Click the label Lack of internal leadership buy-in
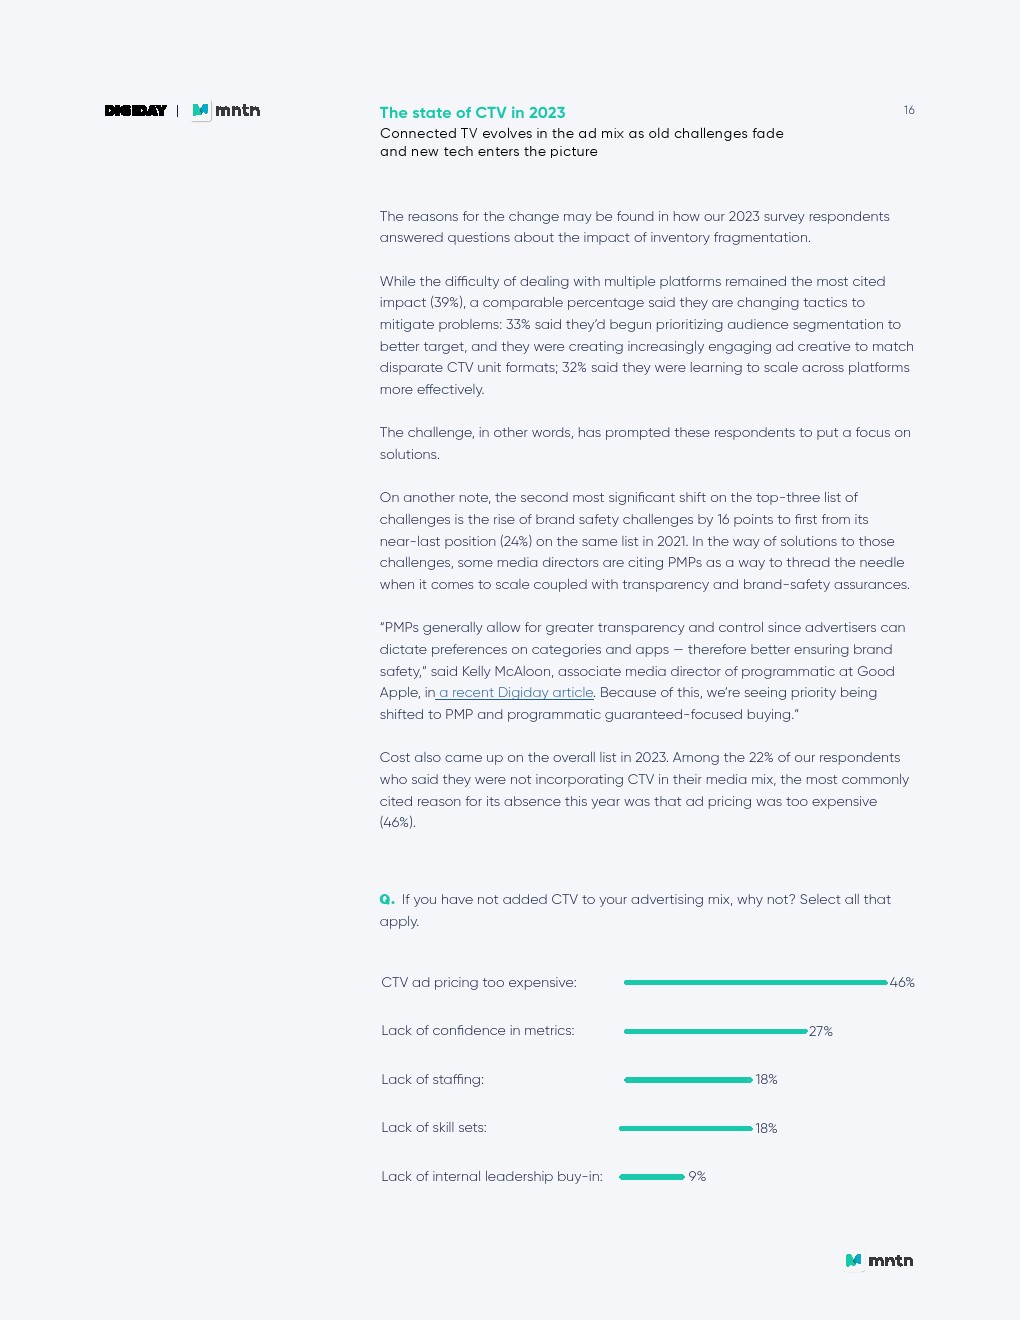 491,1177
